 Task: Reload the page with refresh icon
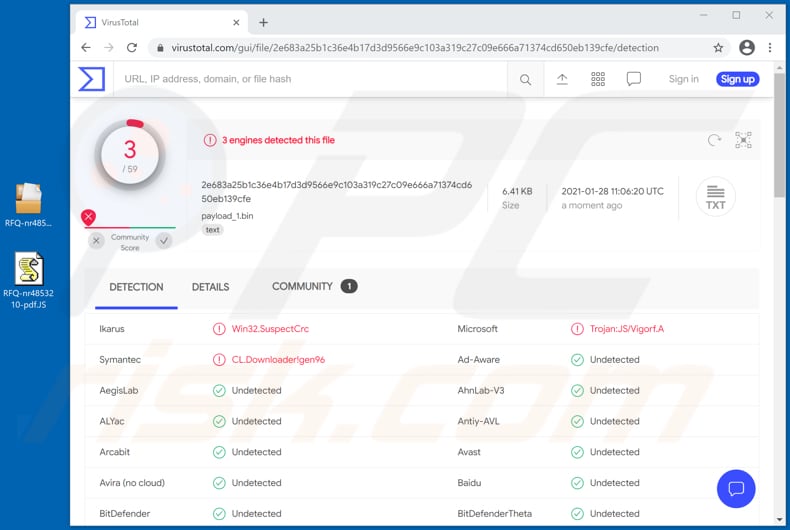pos(132,47)
